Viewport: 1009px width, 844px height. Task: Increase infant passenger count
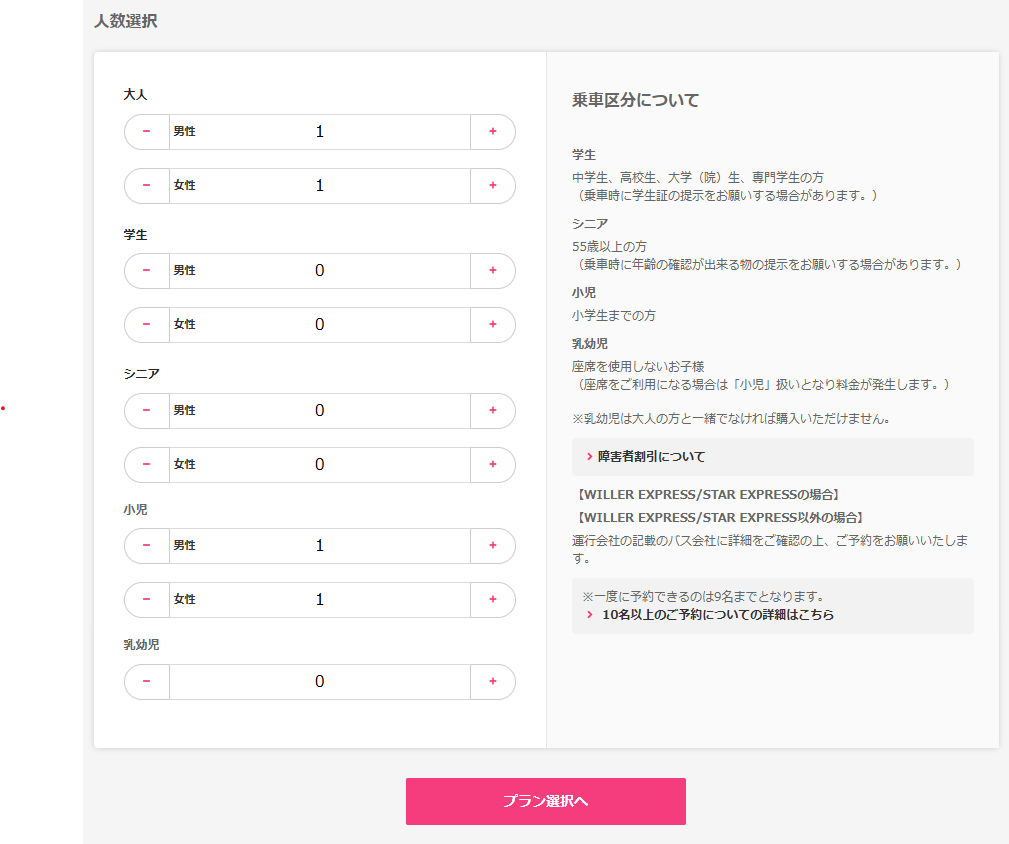(492, 681)
